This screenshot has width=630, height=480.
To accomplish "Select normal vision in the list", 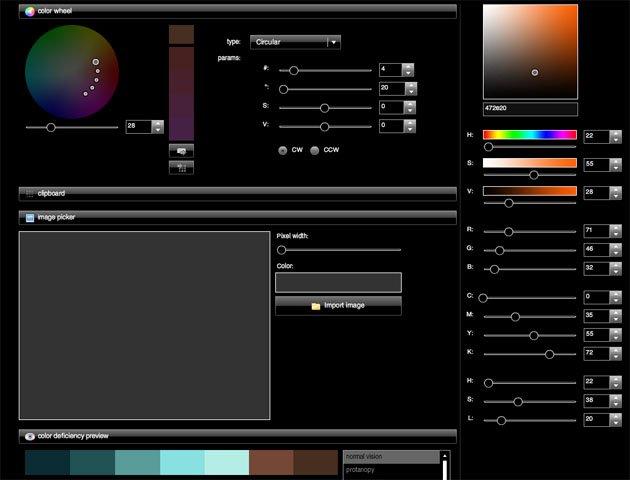I will (x=390, y=457).
